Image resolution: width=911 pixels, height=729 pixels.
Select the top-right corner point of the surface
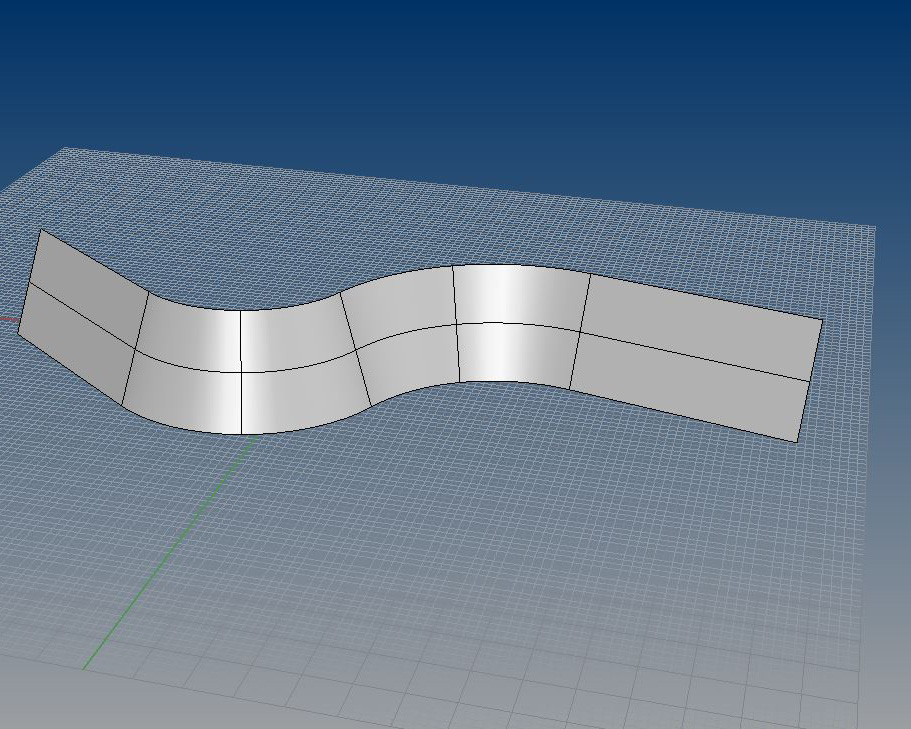[x=822, y=320]
